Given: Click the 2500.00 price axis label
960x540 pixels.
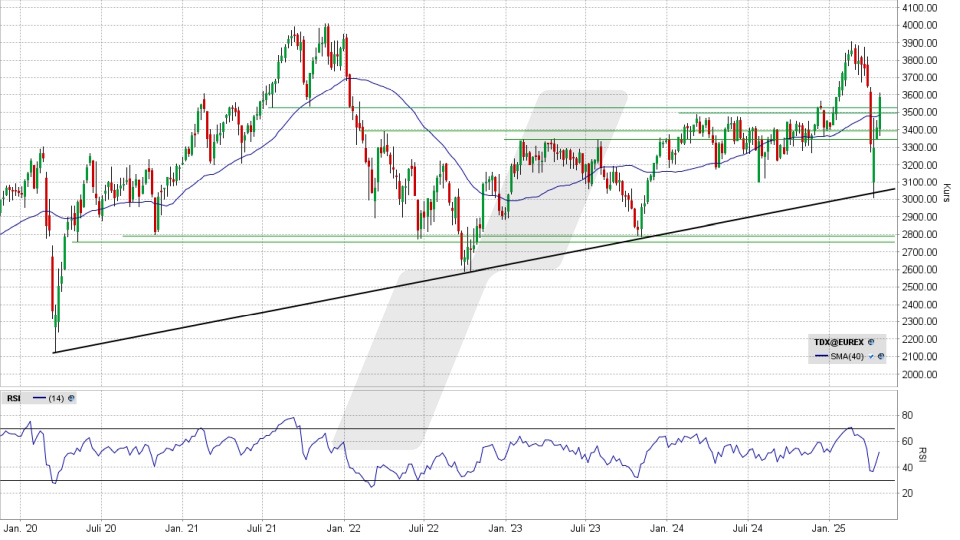Looking at the screenshot, I should point(920,287).
